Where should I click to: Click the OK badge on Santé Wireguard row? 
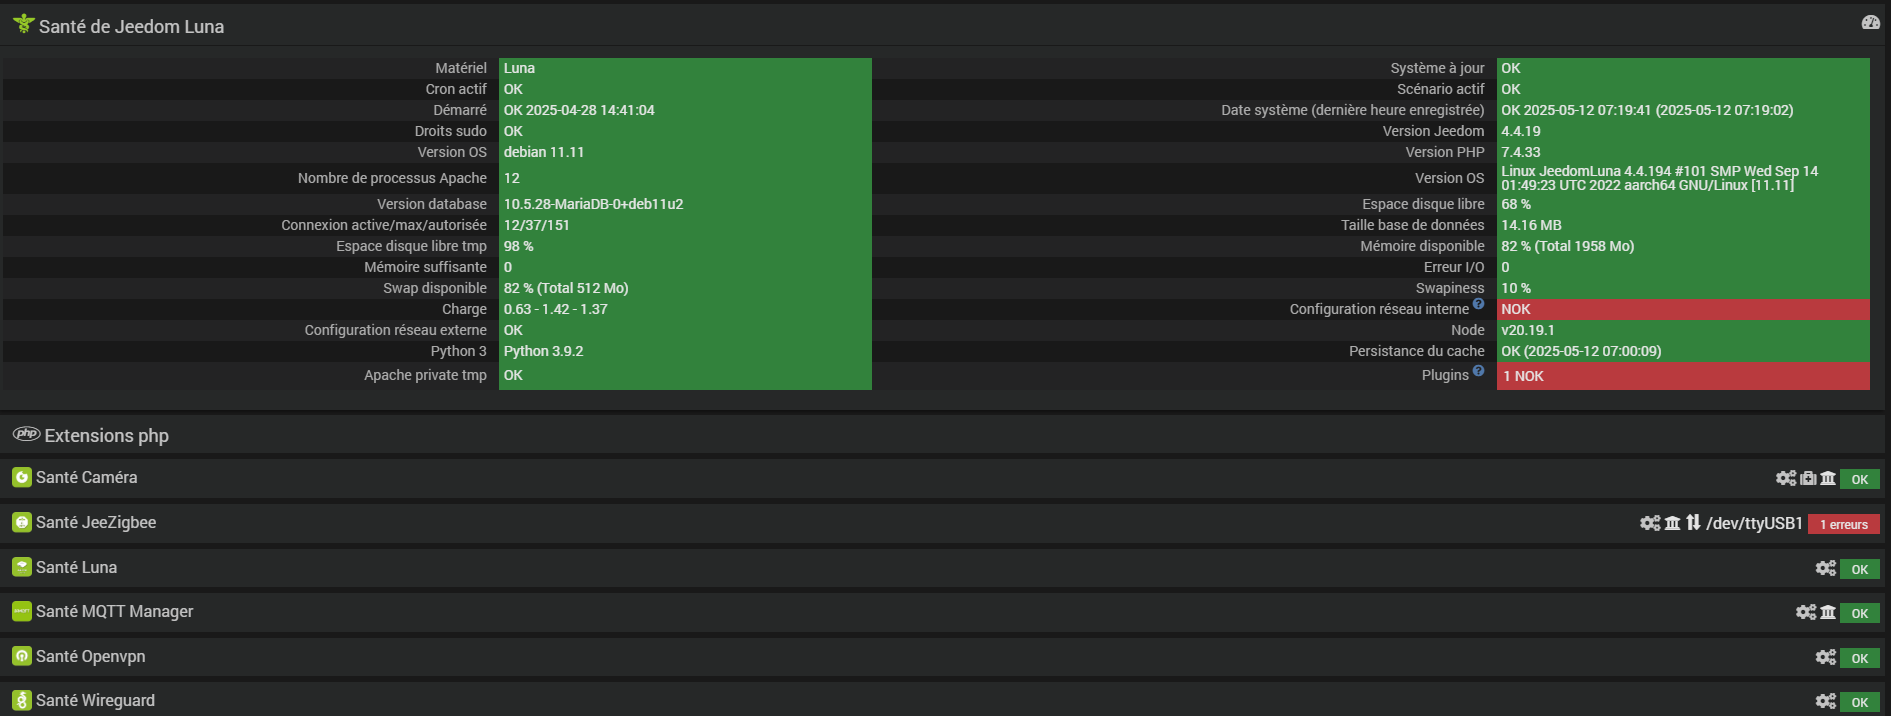1859,702
